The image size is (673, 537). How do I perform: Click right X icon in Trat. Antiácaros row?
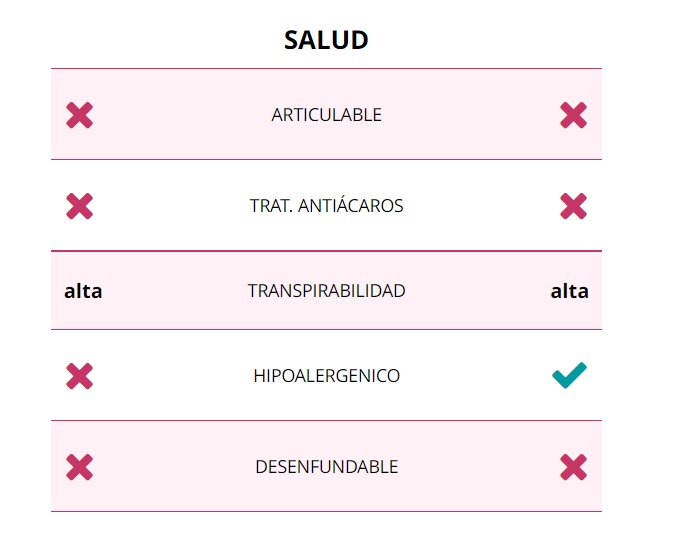pyautogui.click(x=573, y=206)
